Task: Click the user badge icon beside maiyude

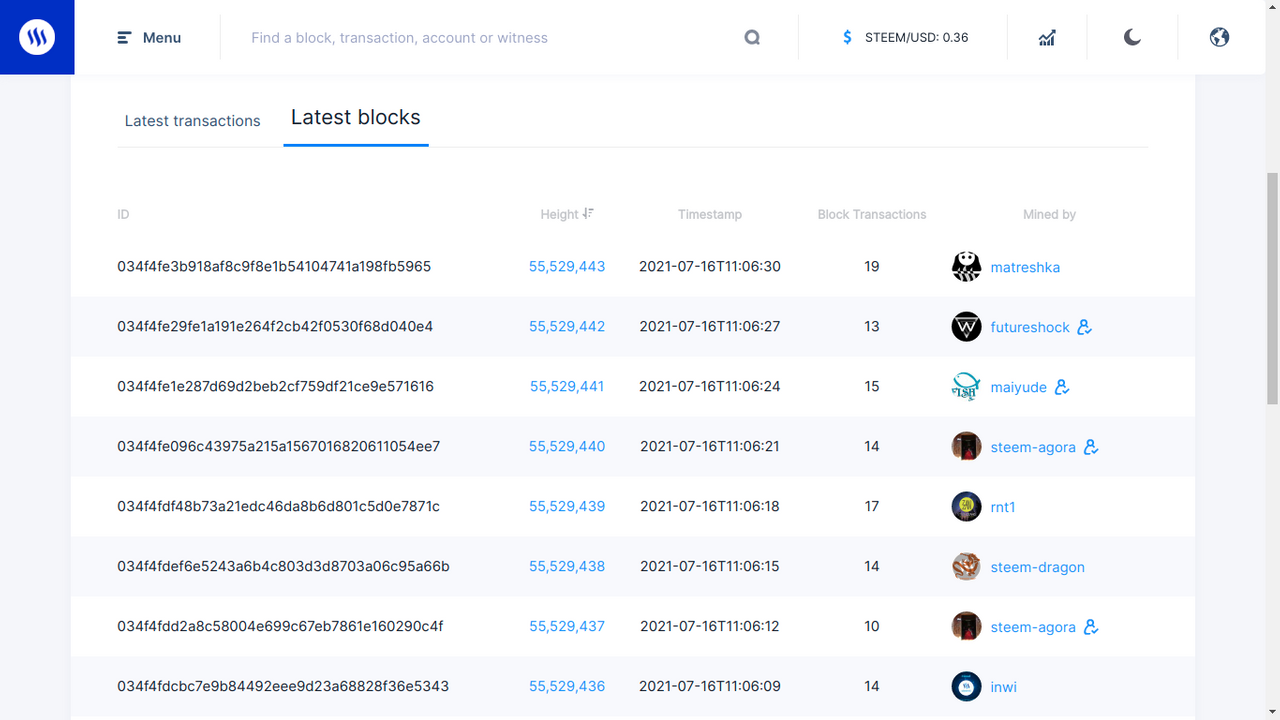Action: click(x=1062, y=387)
